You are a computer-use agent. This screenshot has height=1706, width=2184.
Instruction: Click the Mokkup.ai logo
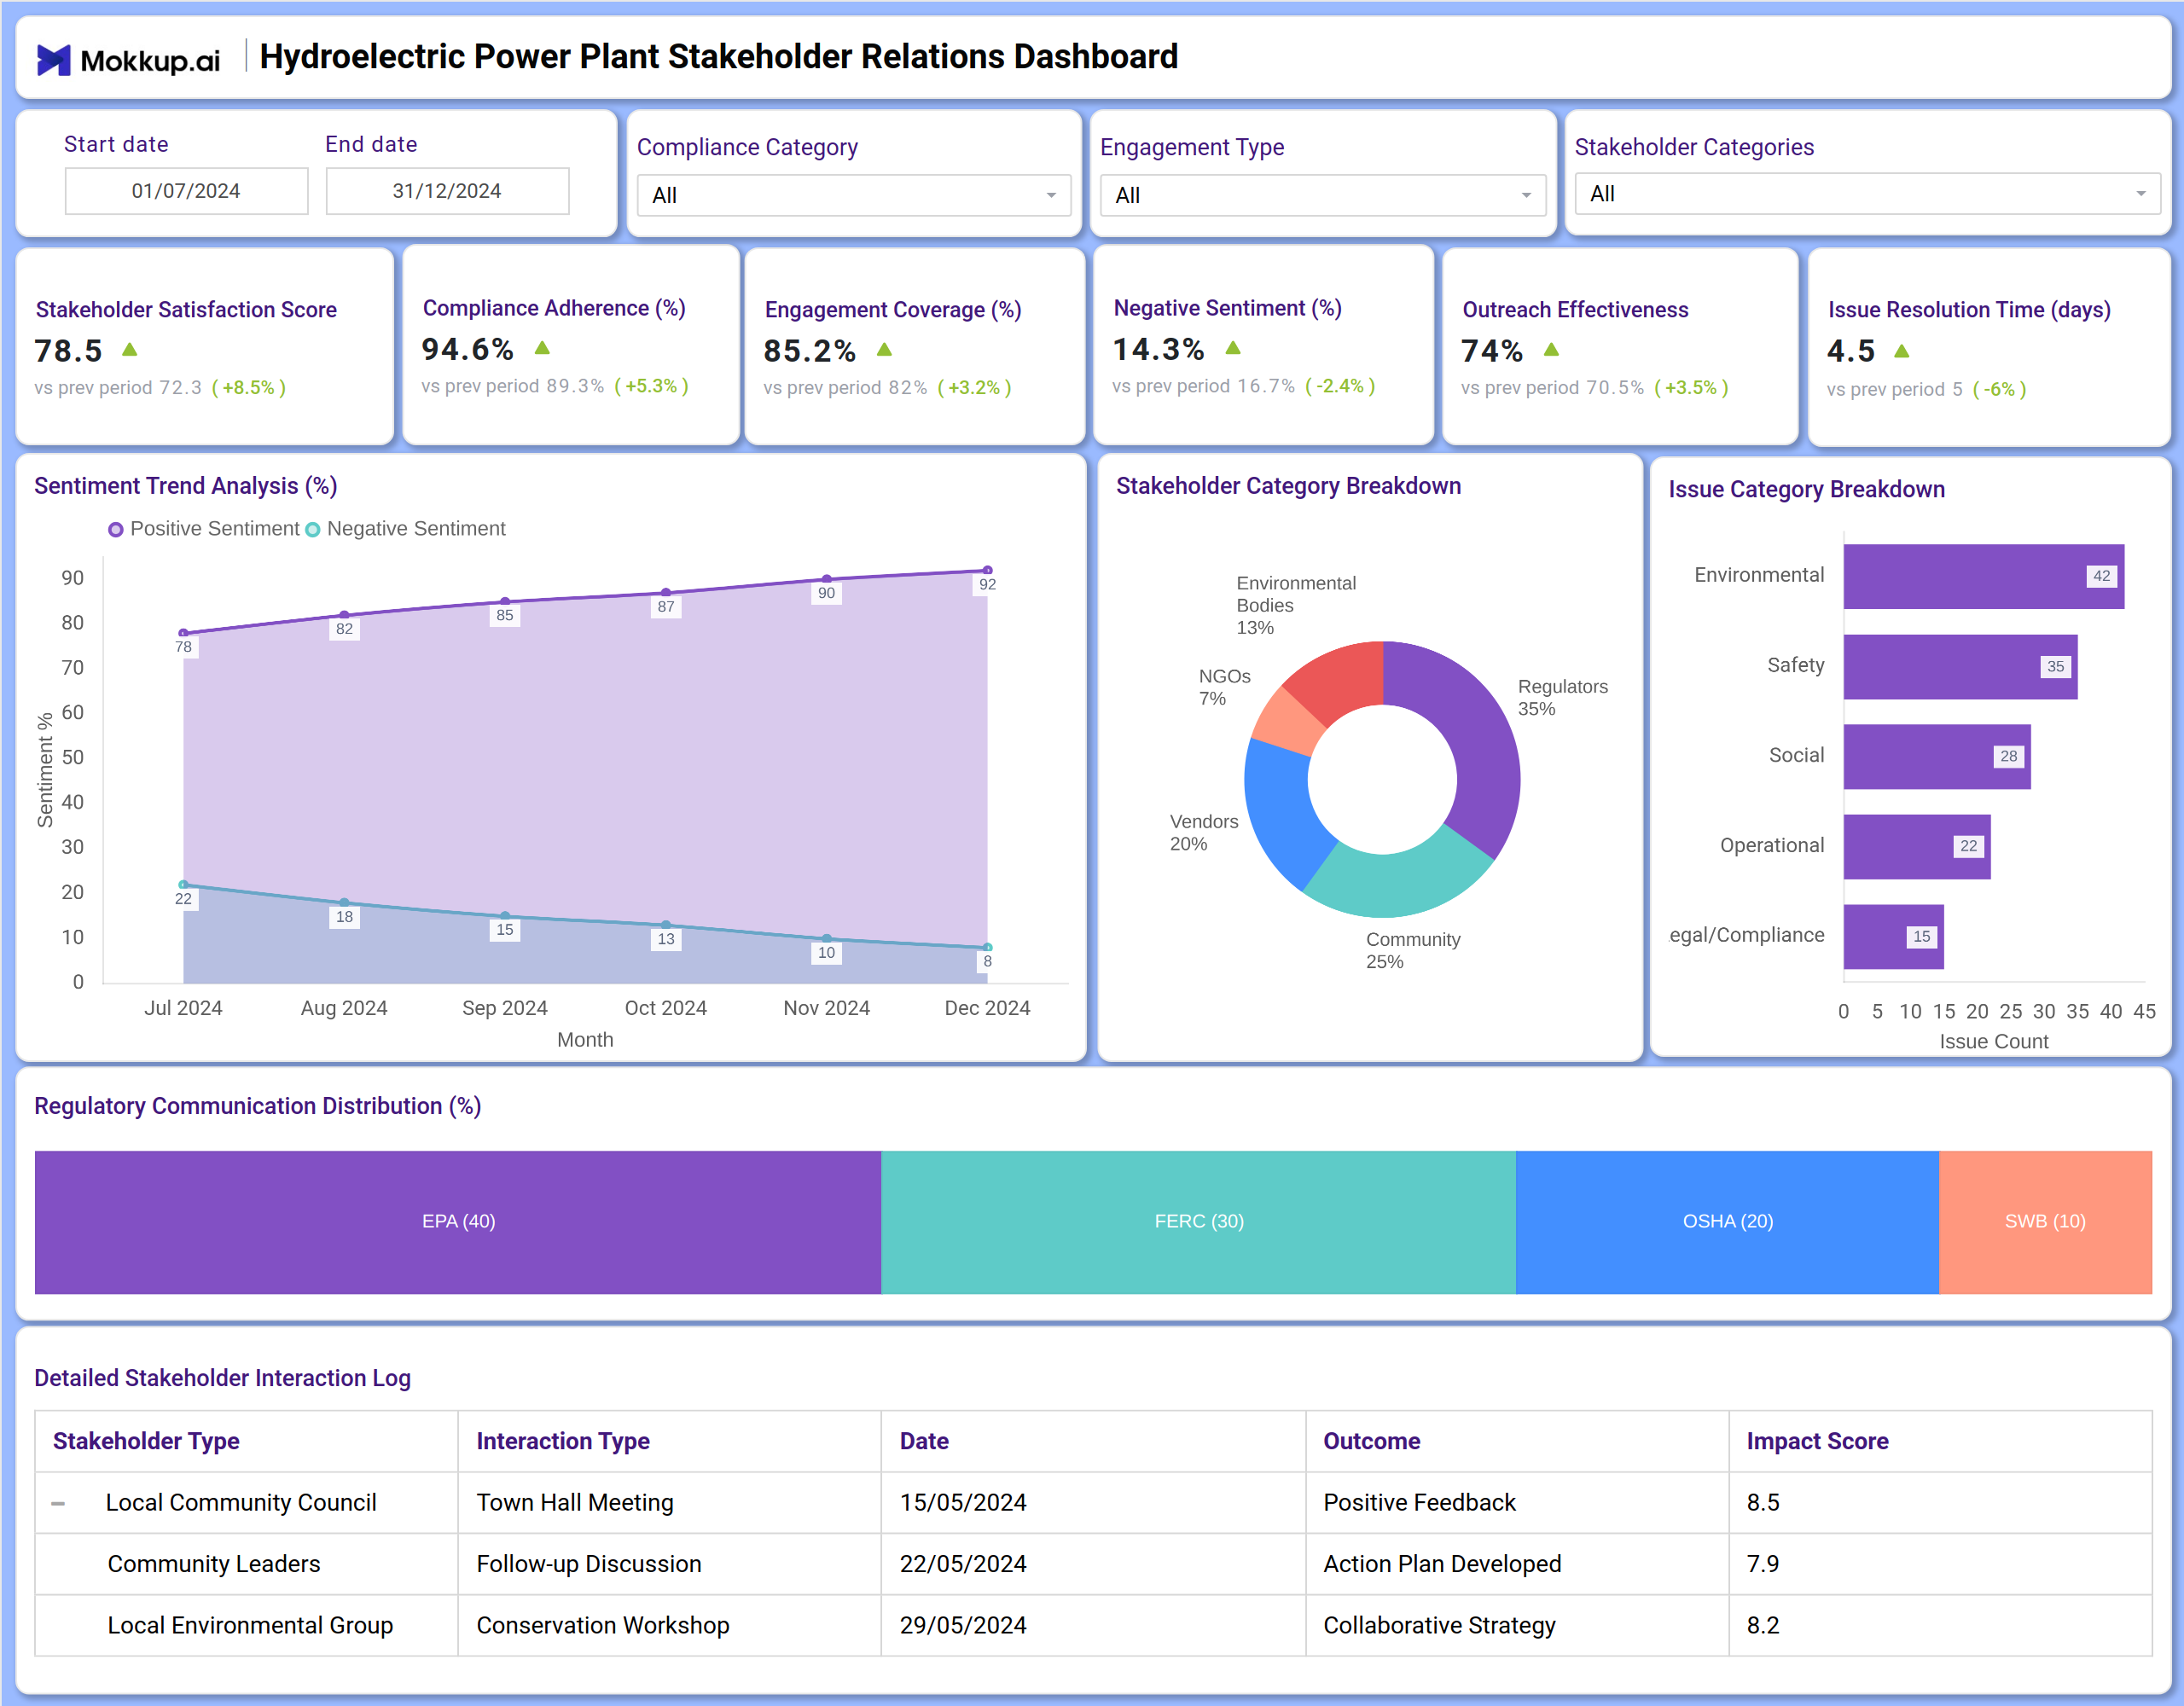pyautogui.click(x=128, y=60)
